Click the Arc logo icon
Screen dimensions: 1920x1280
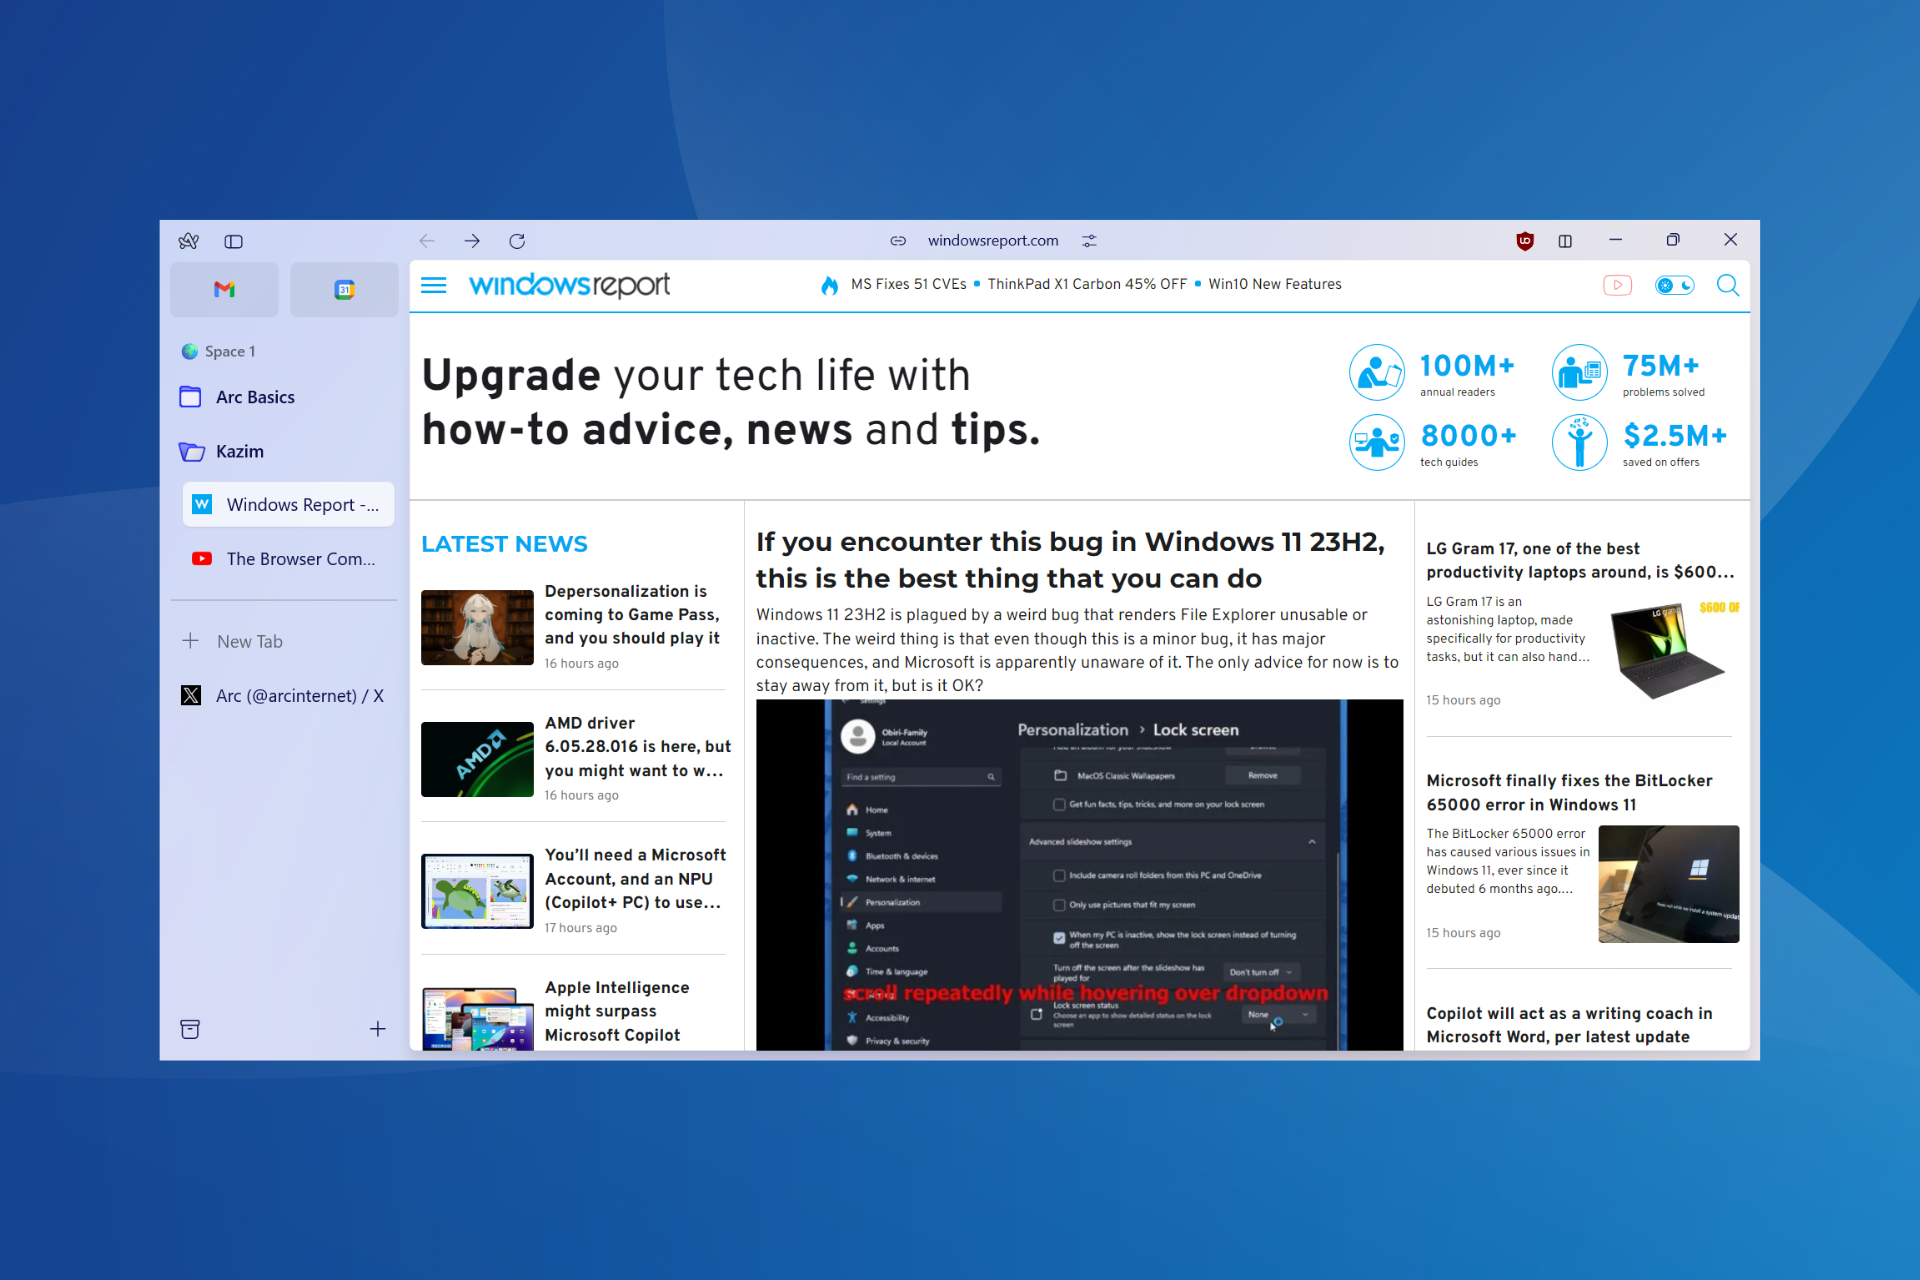click(188, 241)
